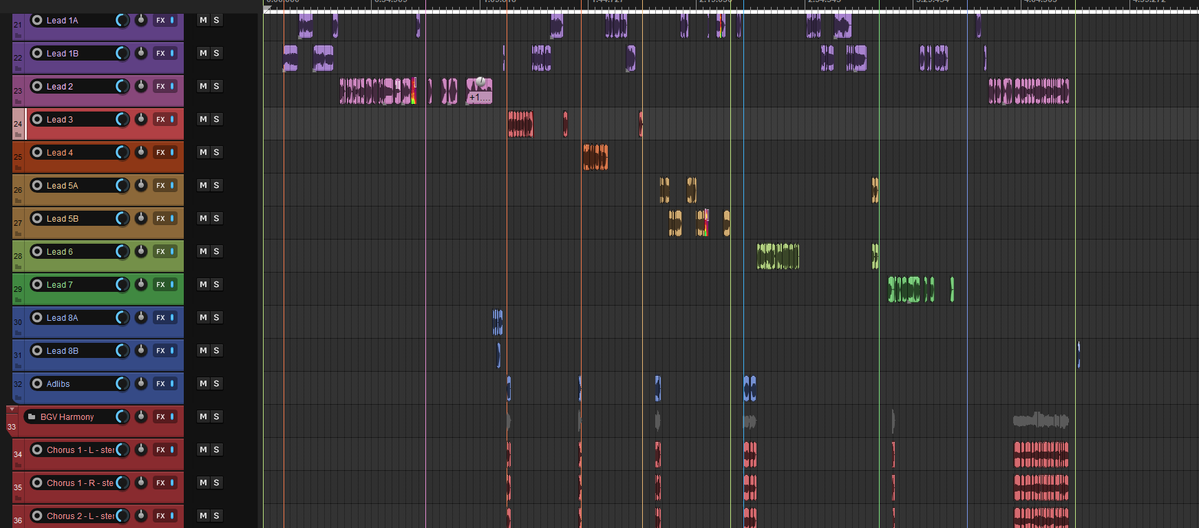
Task: Arm the Lead 7 track for recording
Action: point(37,285)
